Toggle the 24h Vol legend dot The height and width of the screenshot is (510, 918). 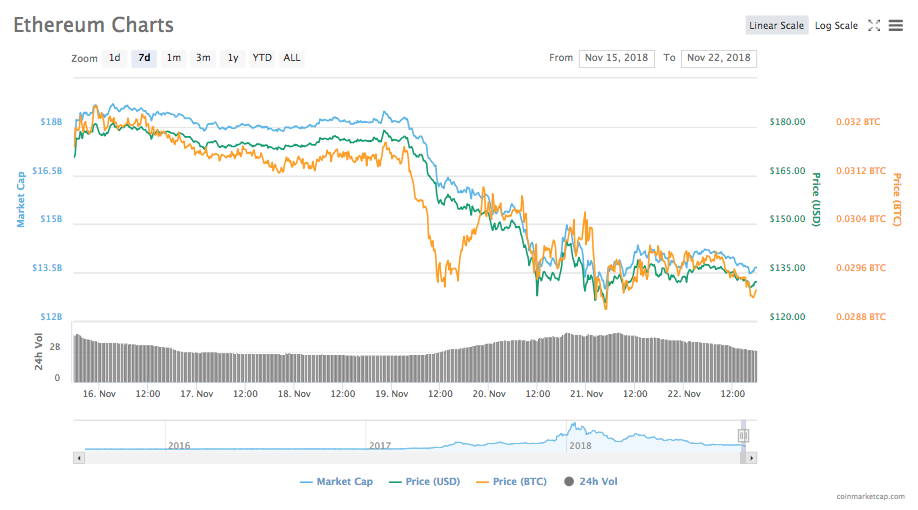[x=568, y=481]
